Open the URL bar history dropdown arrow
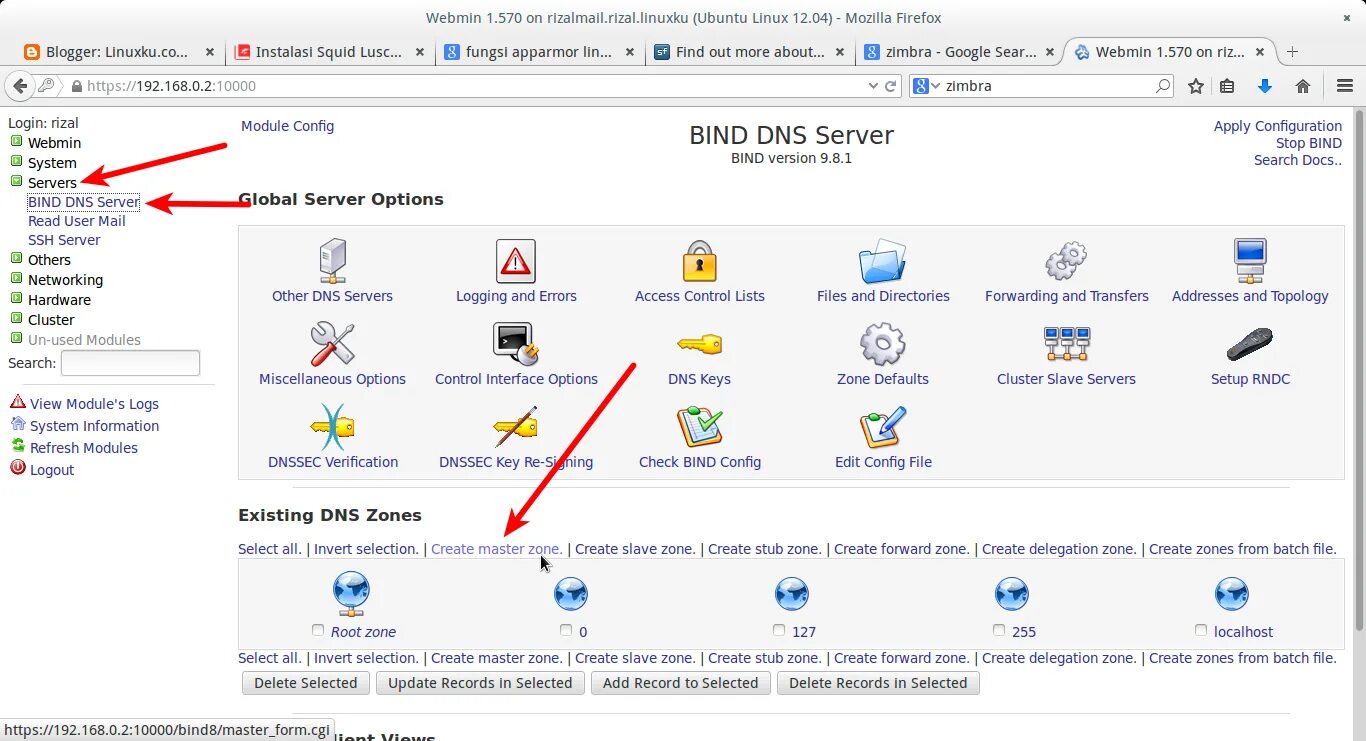 pos(873,86)
